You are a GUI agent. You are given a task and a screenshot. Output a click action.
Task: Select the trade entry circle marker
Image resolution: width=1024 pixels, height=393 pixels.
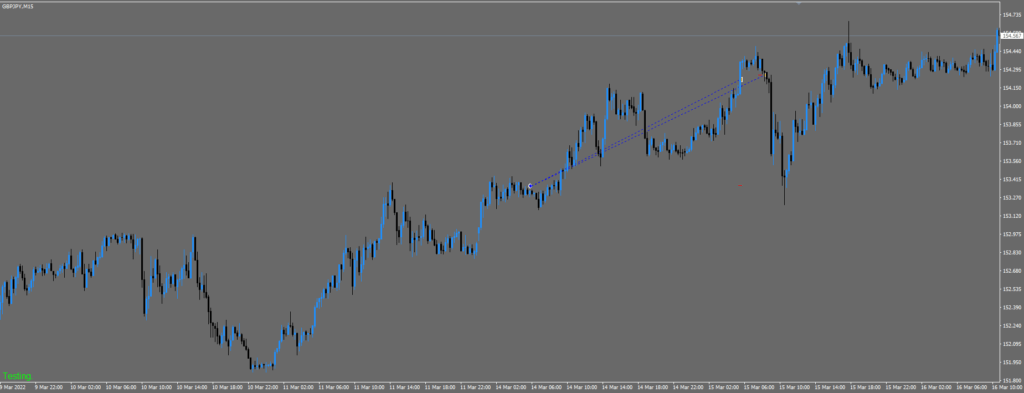[x=530, y=186]
